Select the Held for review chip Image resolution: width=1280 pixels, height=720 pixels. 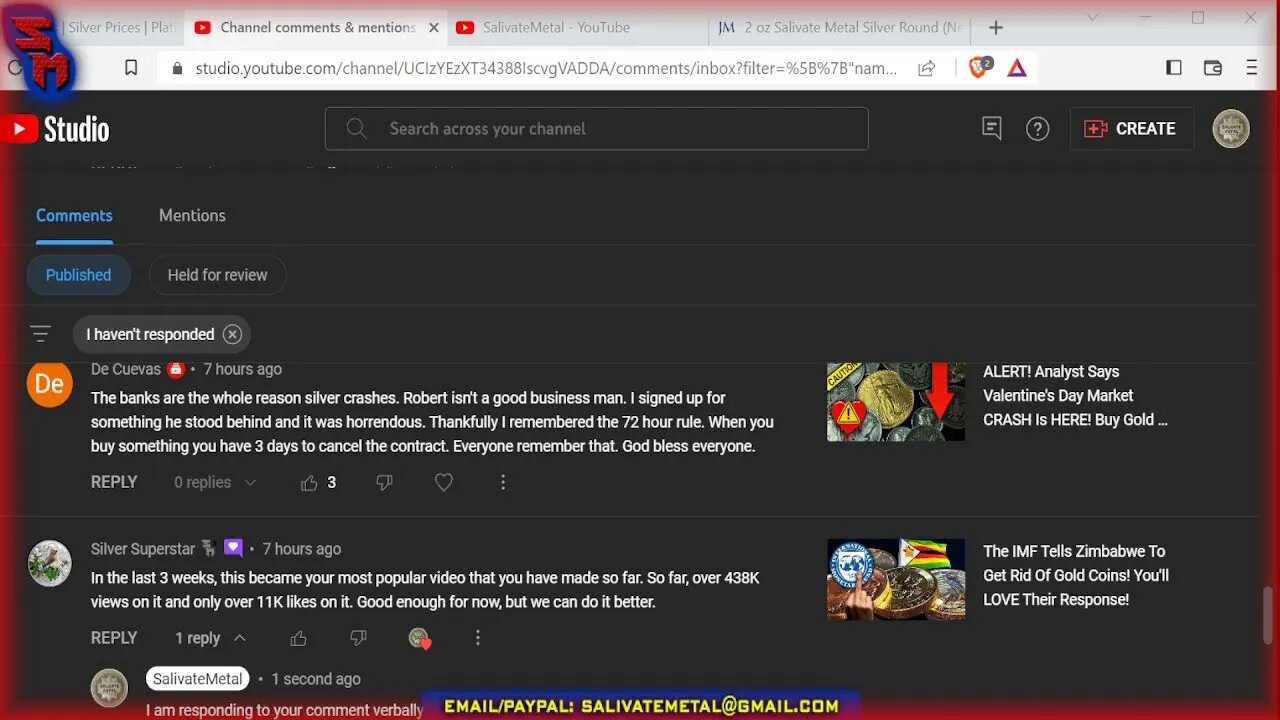pyautogui.click(x=217, y=275)
